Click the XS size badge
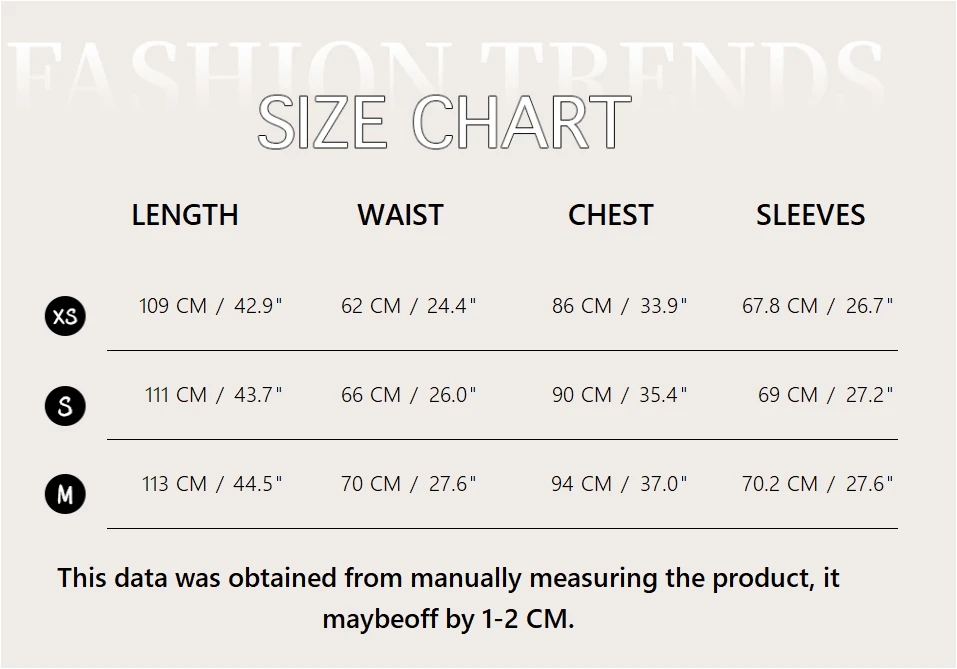The height and width of the screenshot is (669, 957). (66, 317)
